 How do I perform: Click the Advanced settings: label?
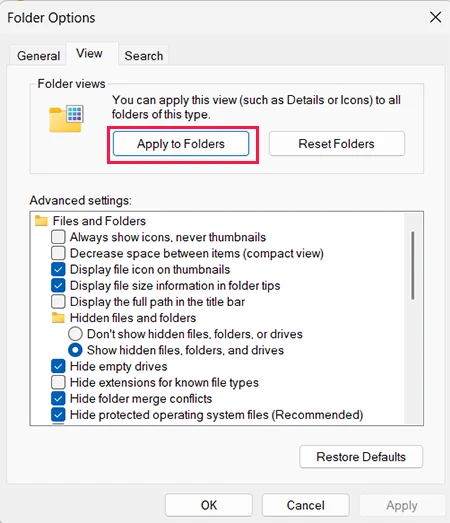[x=81, y=200]
